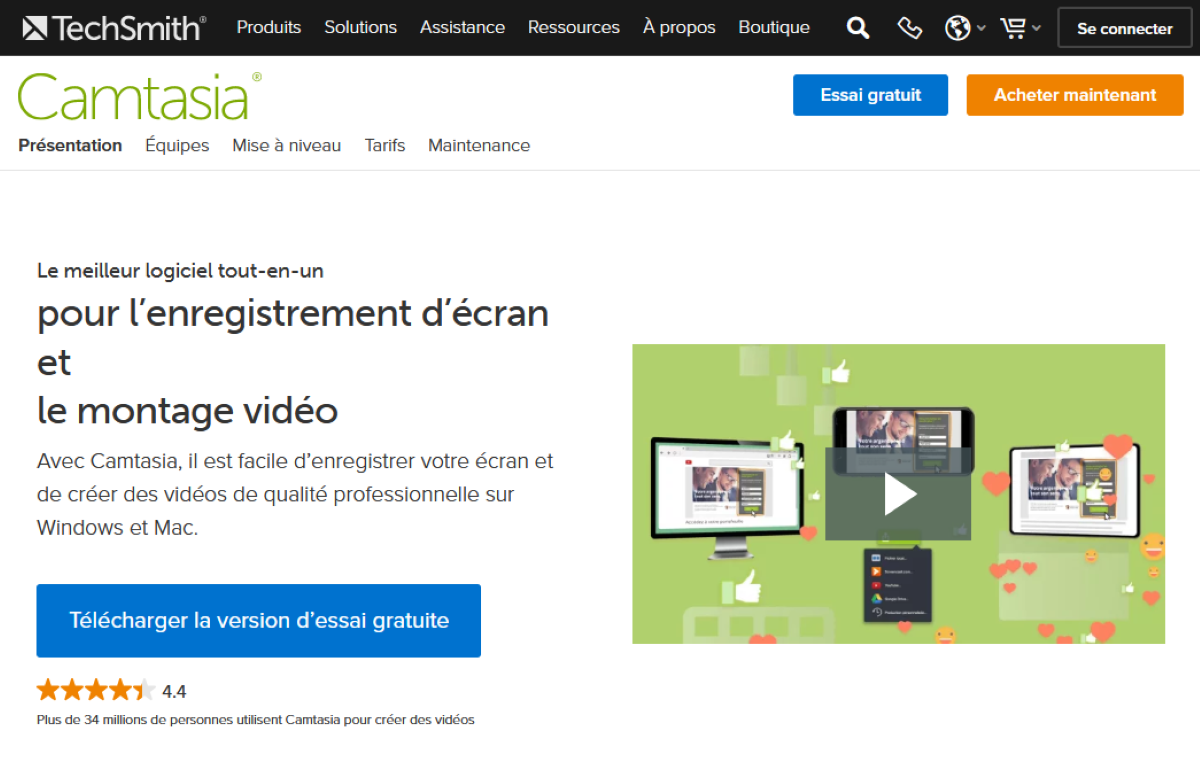Open the Boutique menu

click(774, 28)
